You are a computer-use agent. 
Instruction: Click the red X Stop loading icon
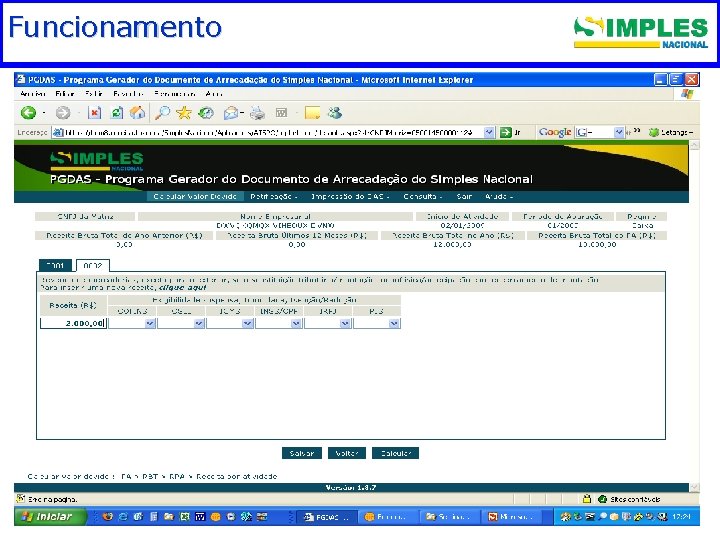point(95,112)
